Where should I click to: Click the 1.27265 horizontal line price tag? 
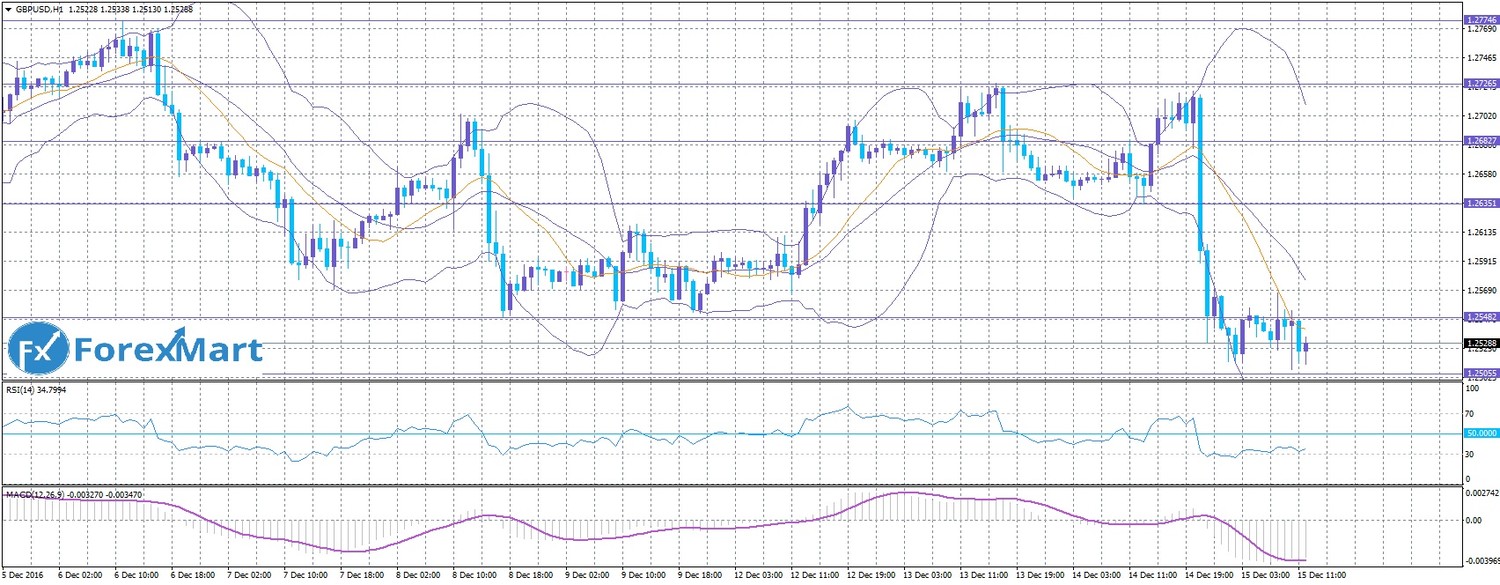(x=1480, y=83)
